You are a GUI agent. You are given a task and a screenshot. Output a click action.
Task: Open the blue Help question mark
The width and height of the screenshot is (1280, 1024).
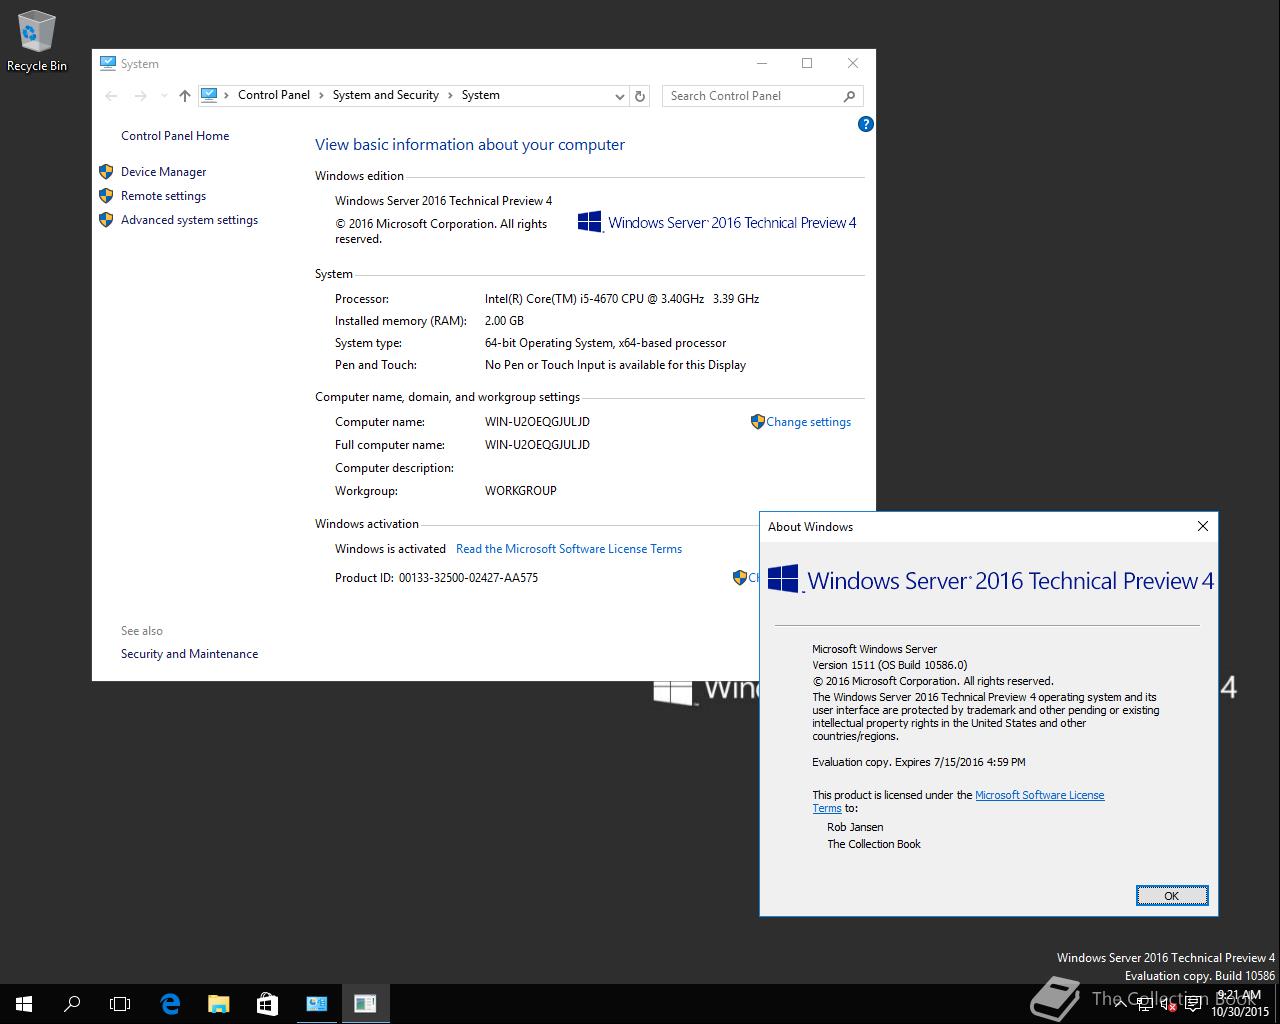point(866,124)
